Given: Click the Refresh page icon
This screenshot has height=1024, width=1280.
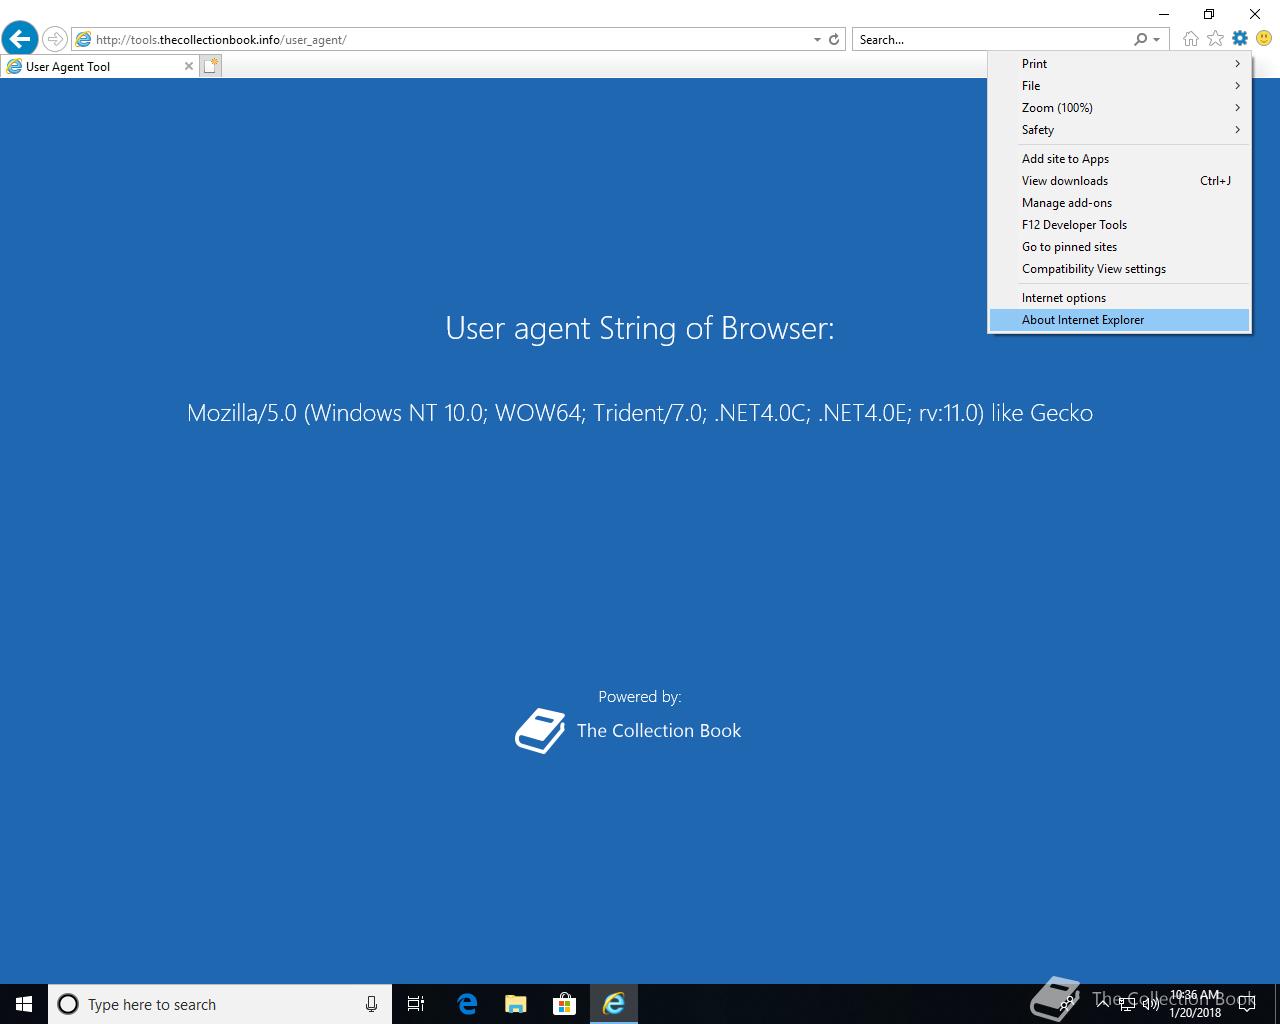Looking at the screenshot, I should click(834, 40).
